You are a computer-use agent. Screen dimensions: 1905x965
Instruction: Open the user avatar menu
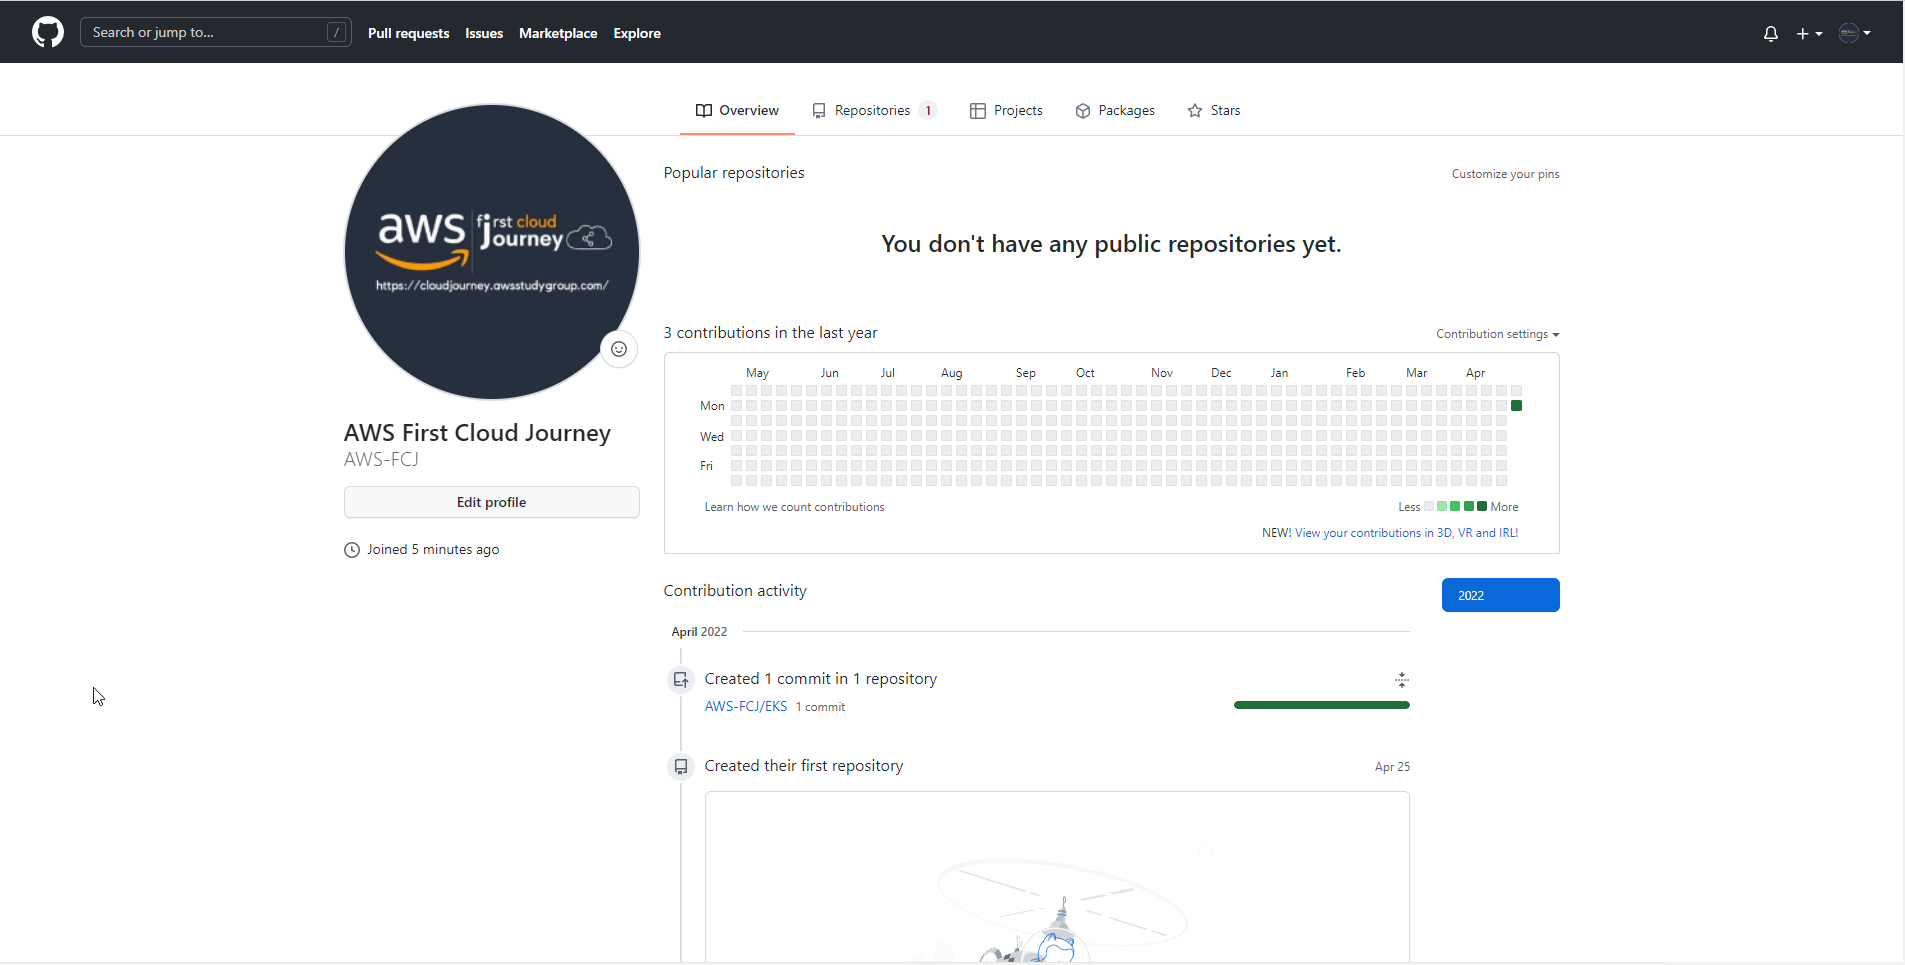tap(1855, 33)
